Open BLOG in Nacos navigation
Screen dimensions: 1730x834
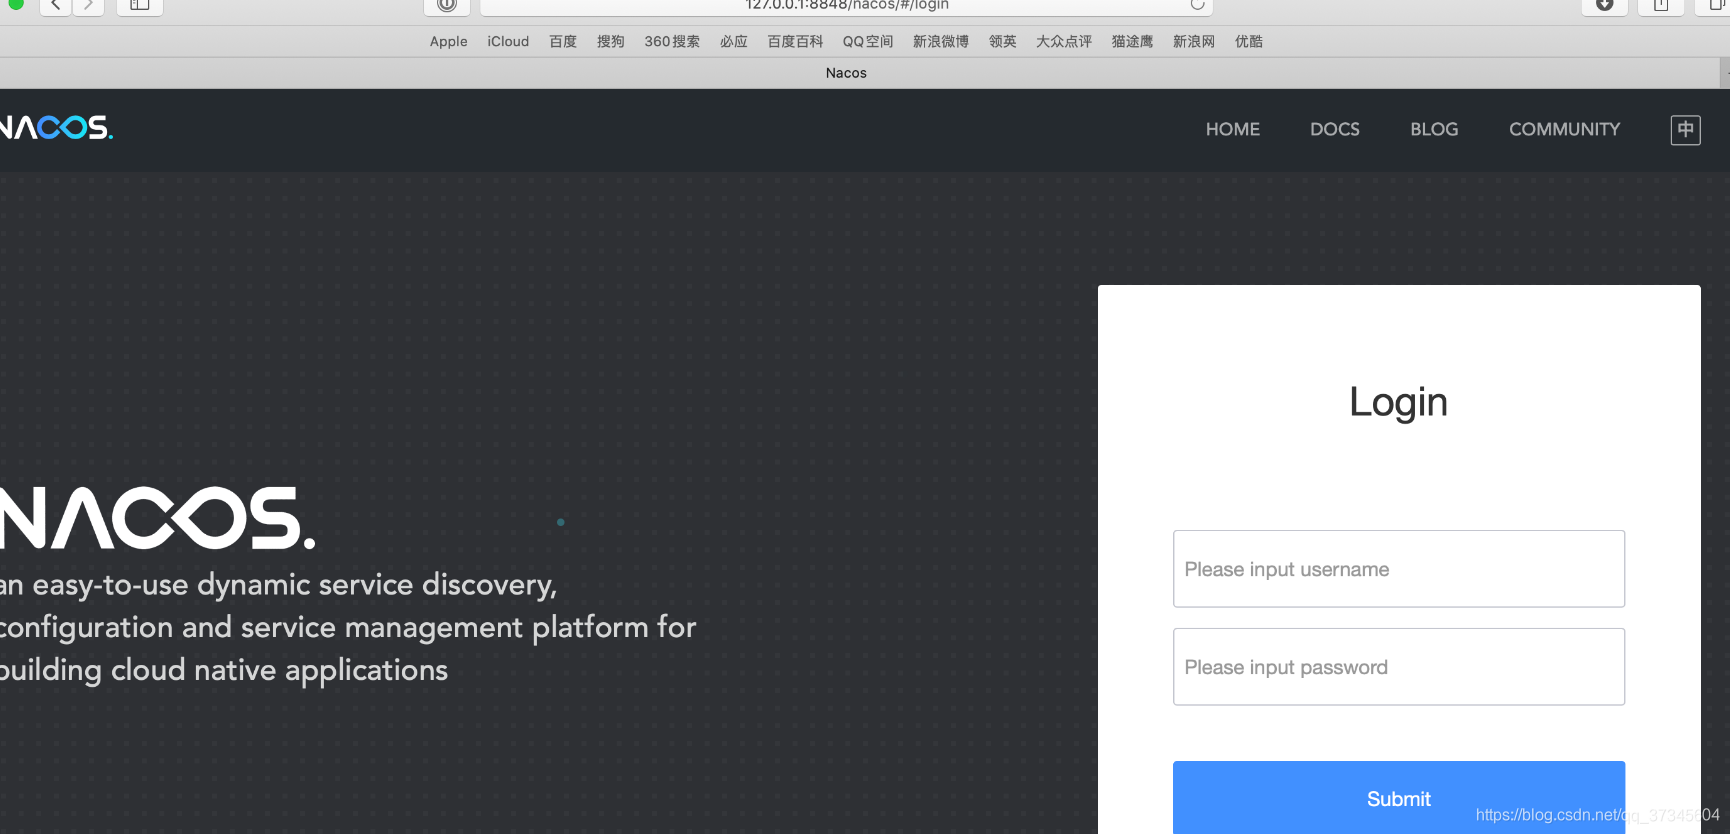1434,129
